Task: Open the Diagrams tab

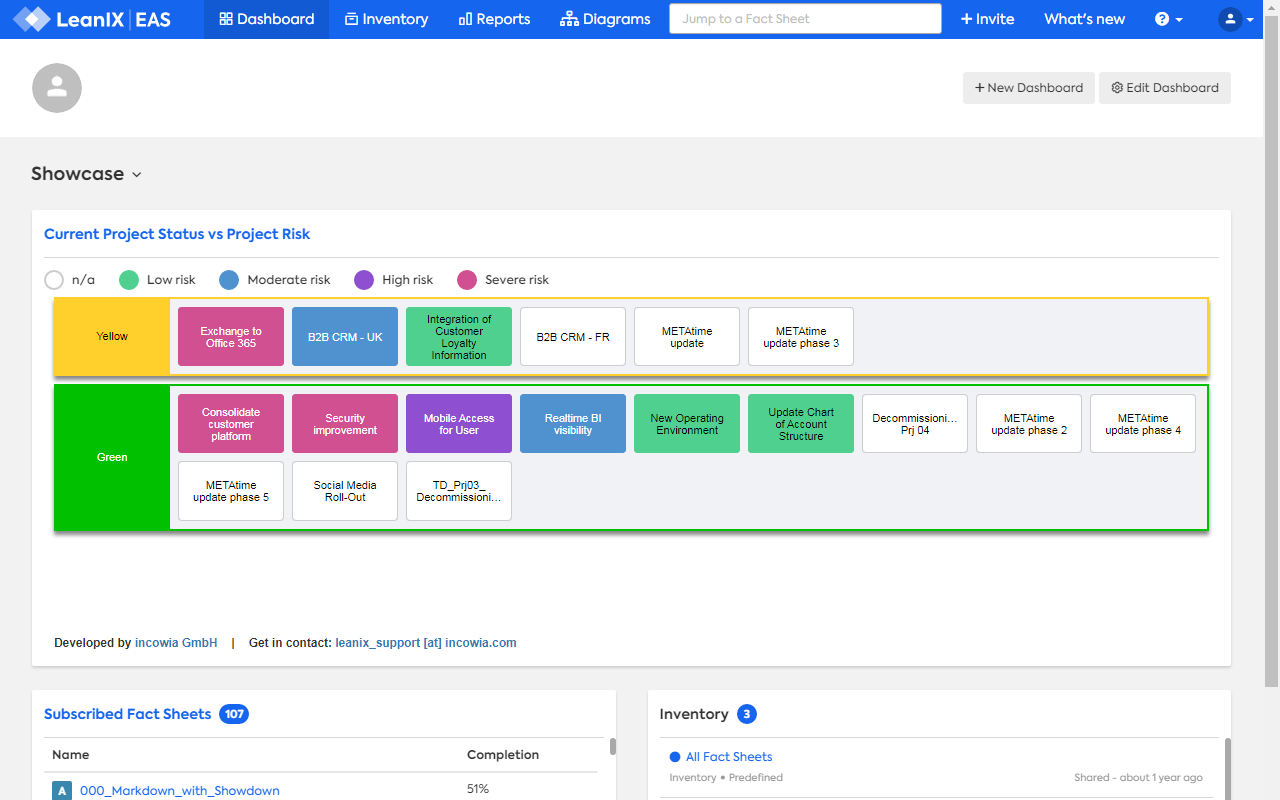Action: [605, 19]
